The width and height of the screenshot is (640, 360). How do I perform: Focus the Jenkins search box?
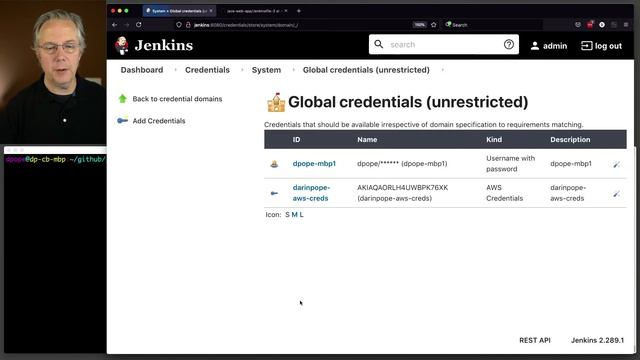pos(444,44)
